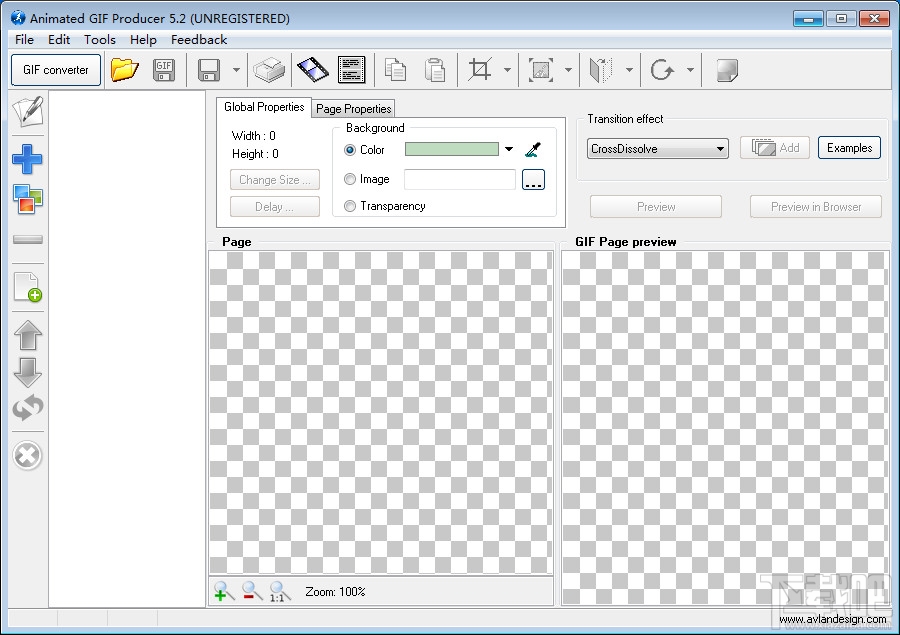This screenshot has height=635, width=900.
Task: Click the zoom in magnifier icon
Action: click(x=224, y=591)
